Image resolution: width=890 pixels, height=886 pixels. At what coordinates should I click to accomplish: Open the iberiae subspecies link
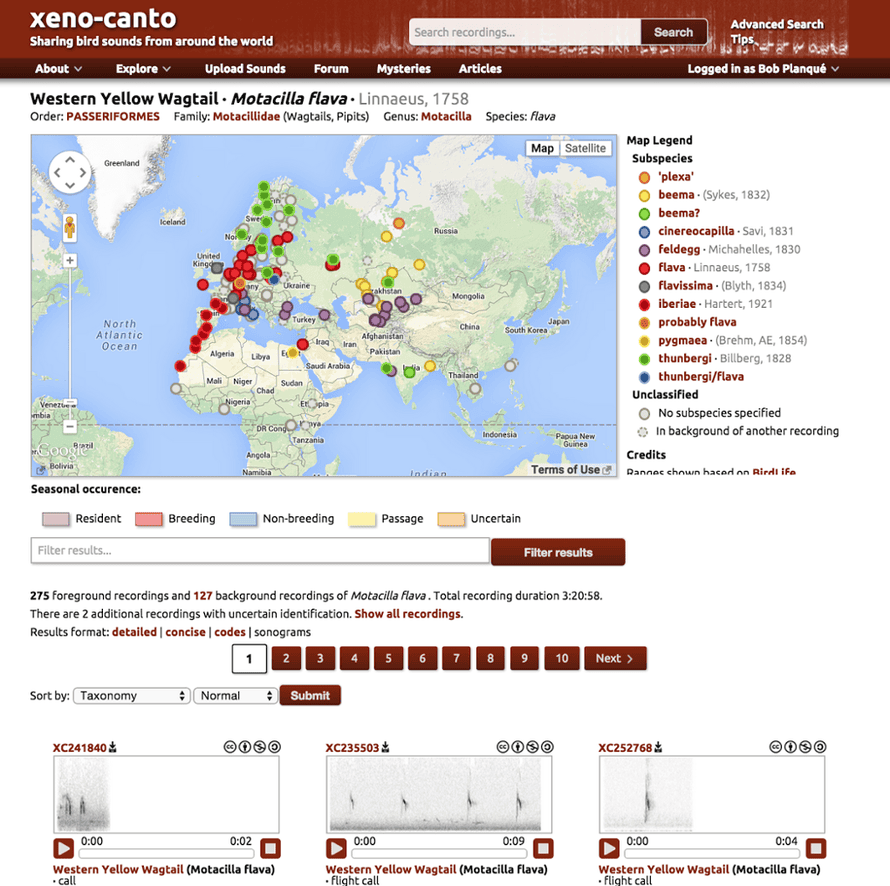pos(677,304)
